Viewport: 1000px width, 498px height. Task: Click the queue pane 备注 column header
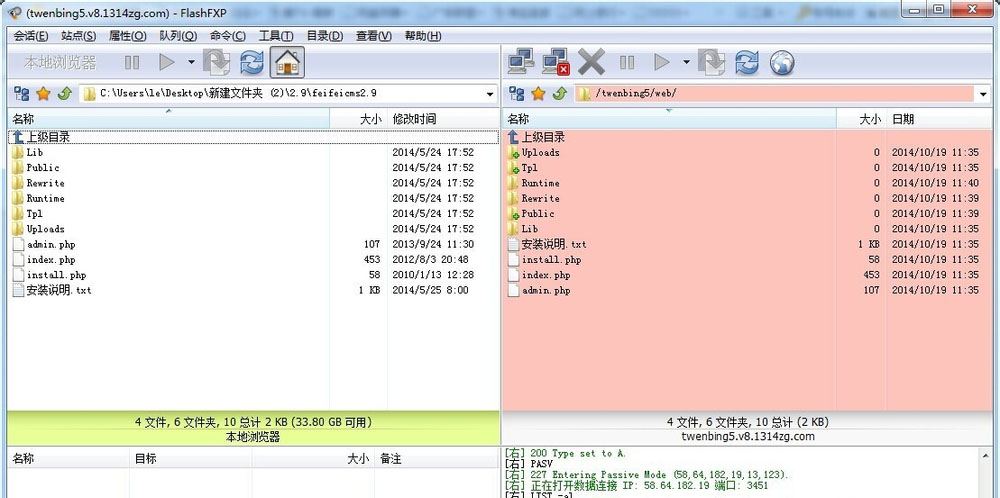[437, 458]
